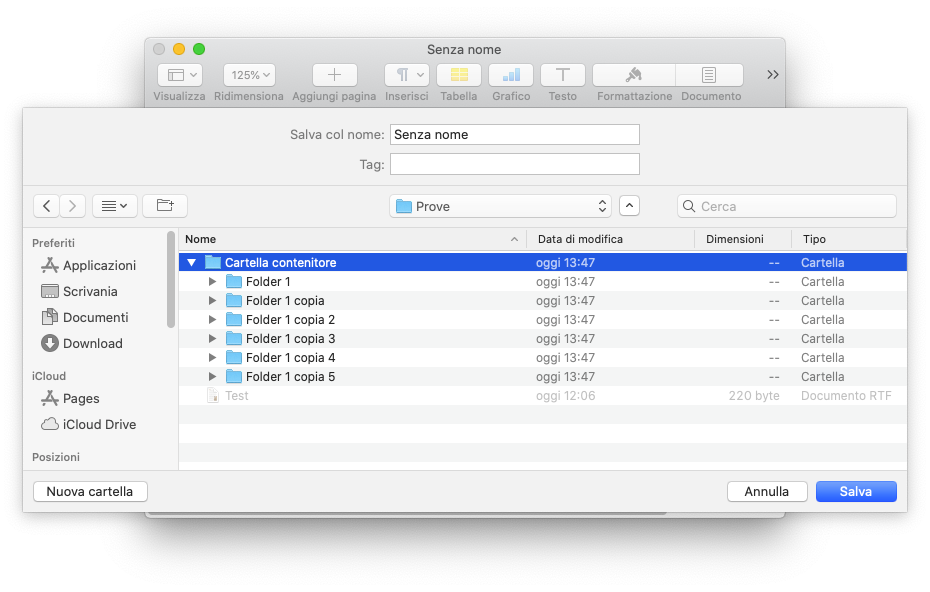Open the Documento settings icon
This screenshot has width=930, height=592.
pyautogui.click(x=709, y=75)
